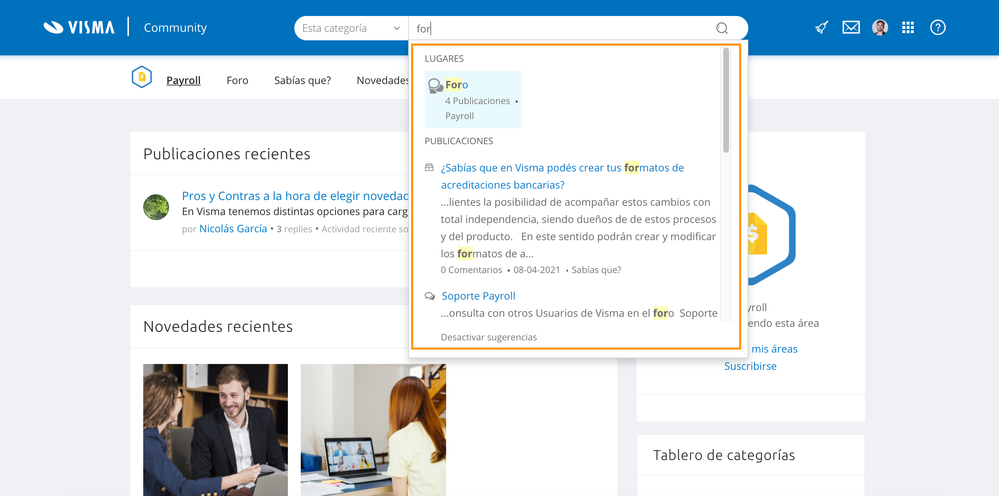999x496 pixels.
Task: Select the Novedades navigation tab
Action: click(x=382, y=80)
